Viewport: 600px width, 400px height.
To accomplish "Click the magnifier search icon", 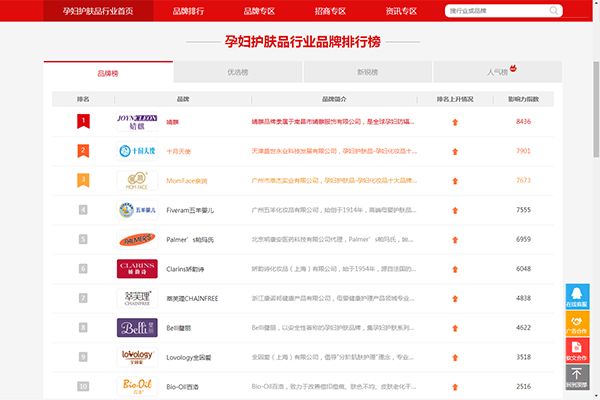I will [553, 11].
